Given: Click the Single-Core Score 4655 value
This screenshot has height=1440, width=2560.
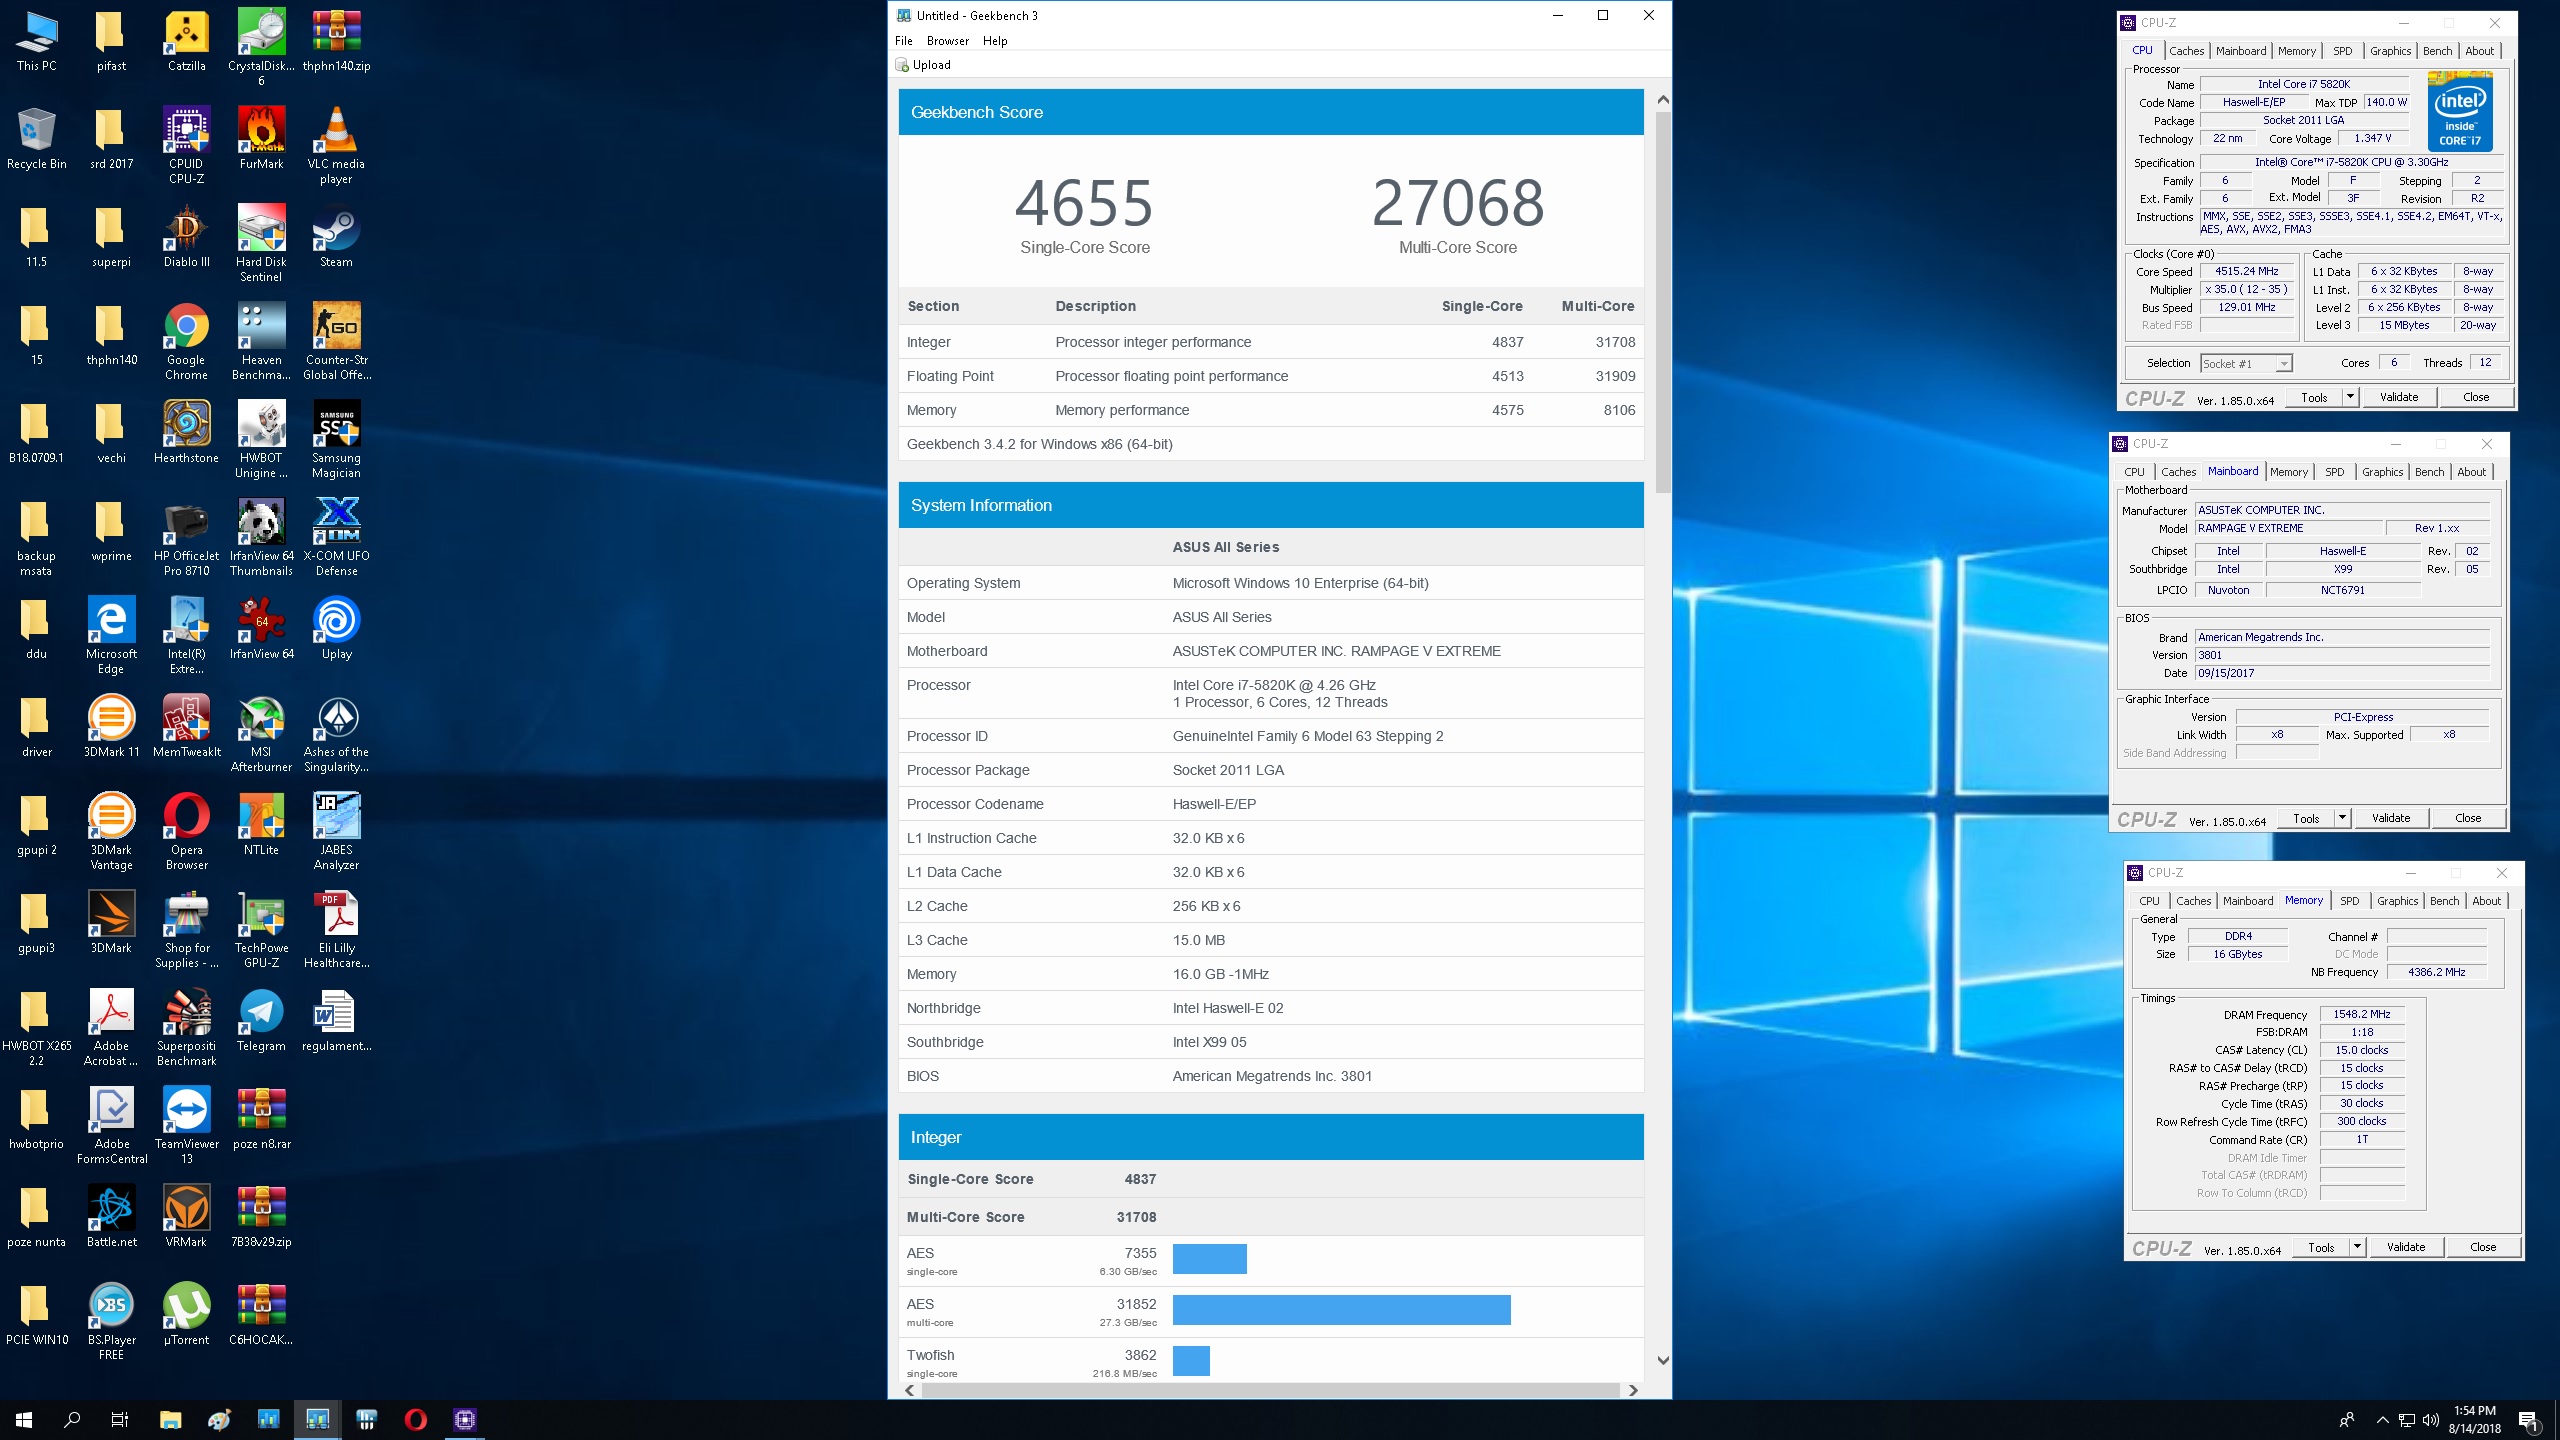Looking at the screenshot, I should pos(1084,203).
